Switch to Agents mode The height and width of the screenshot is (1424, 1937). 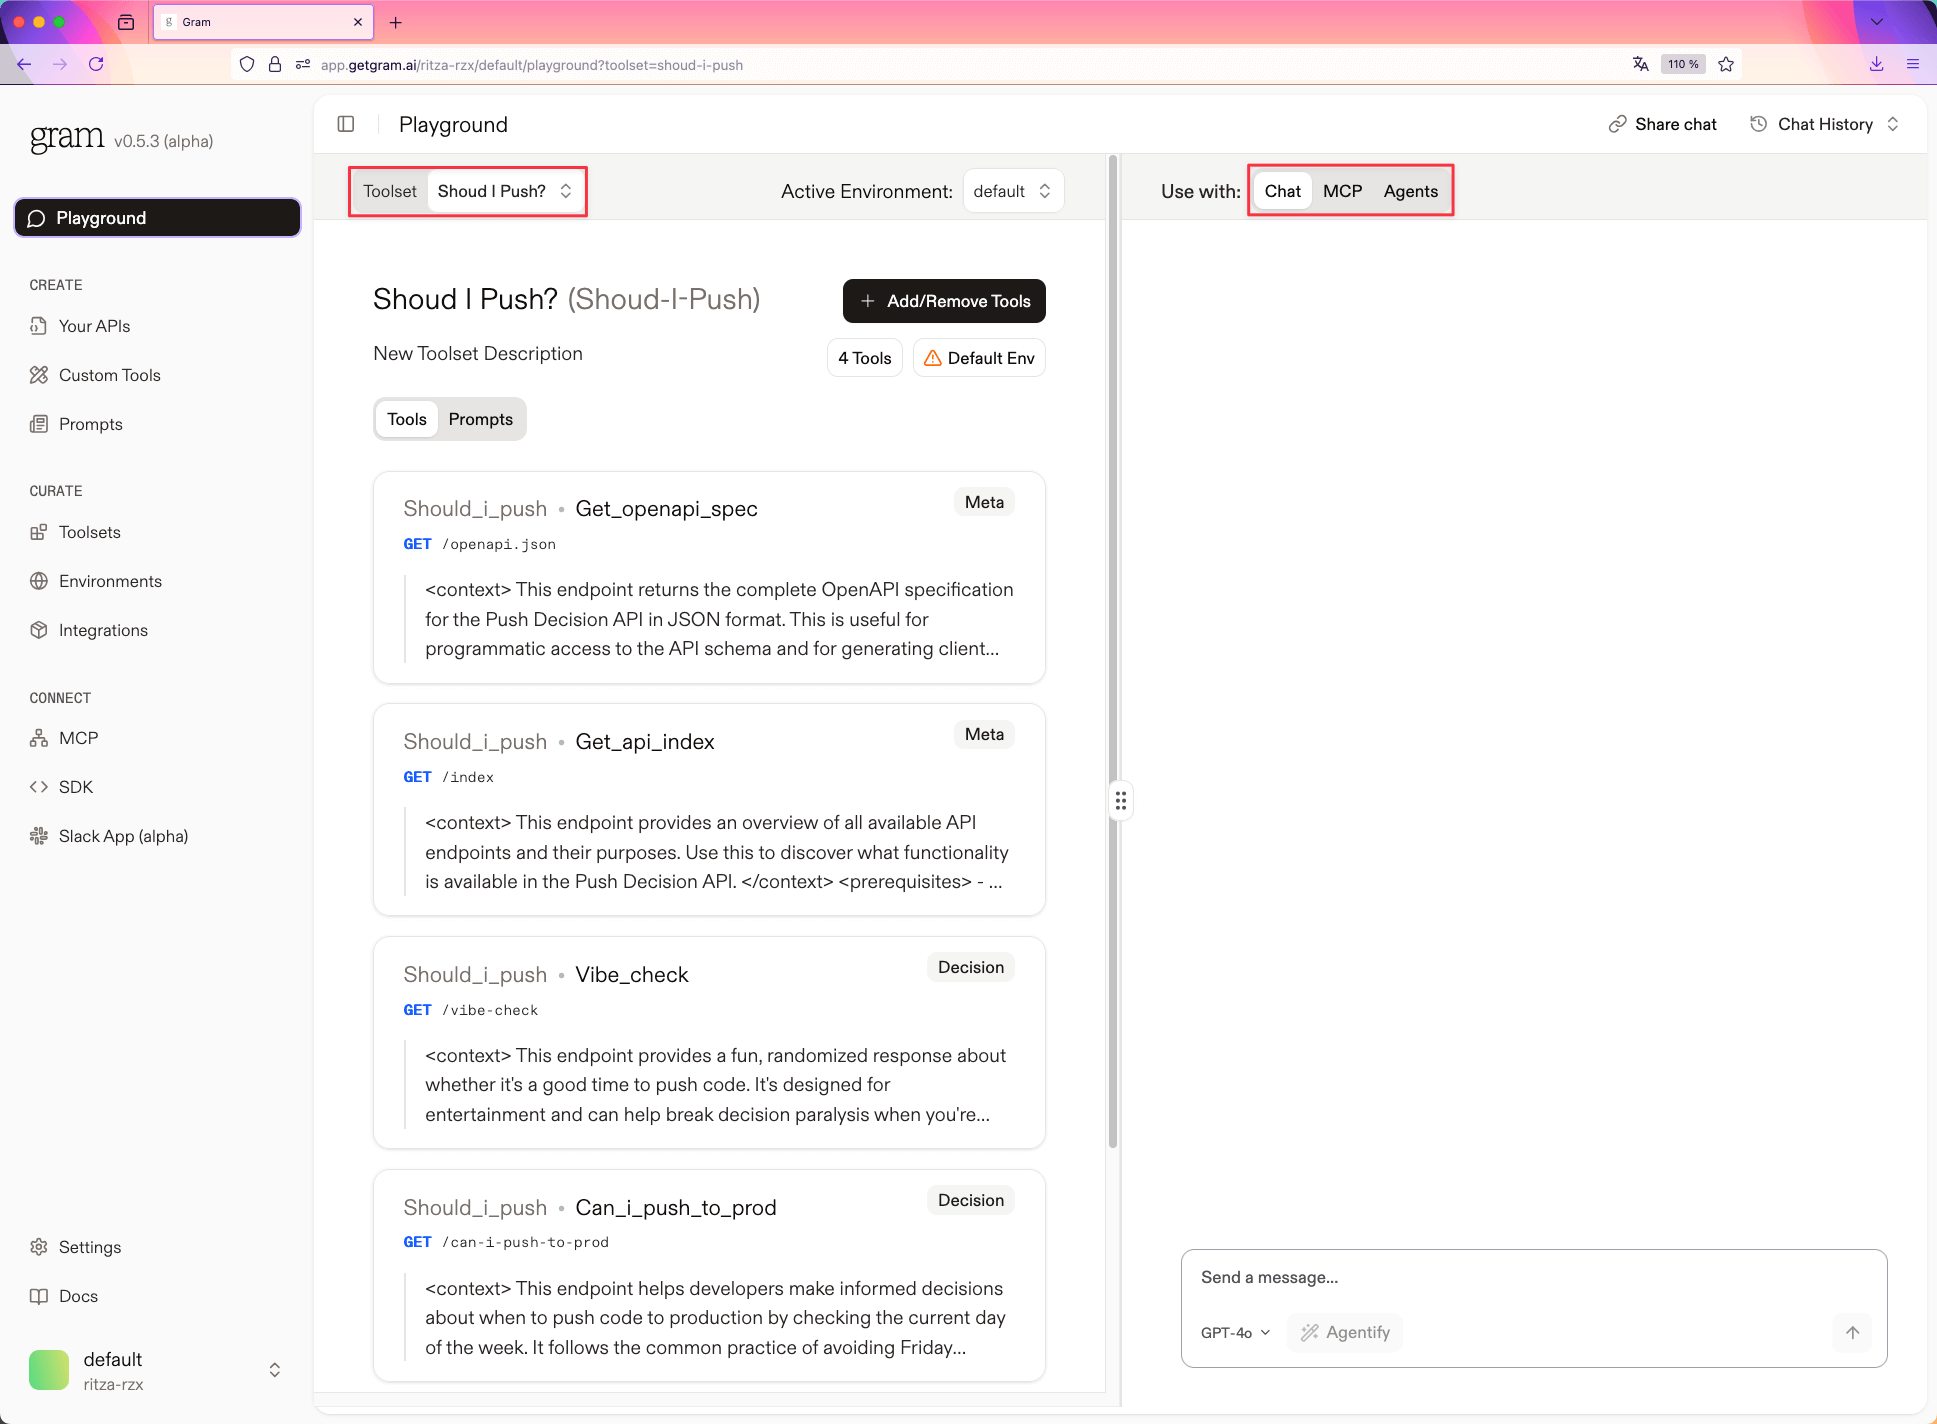[x=1410, y=191]
